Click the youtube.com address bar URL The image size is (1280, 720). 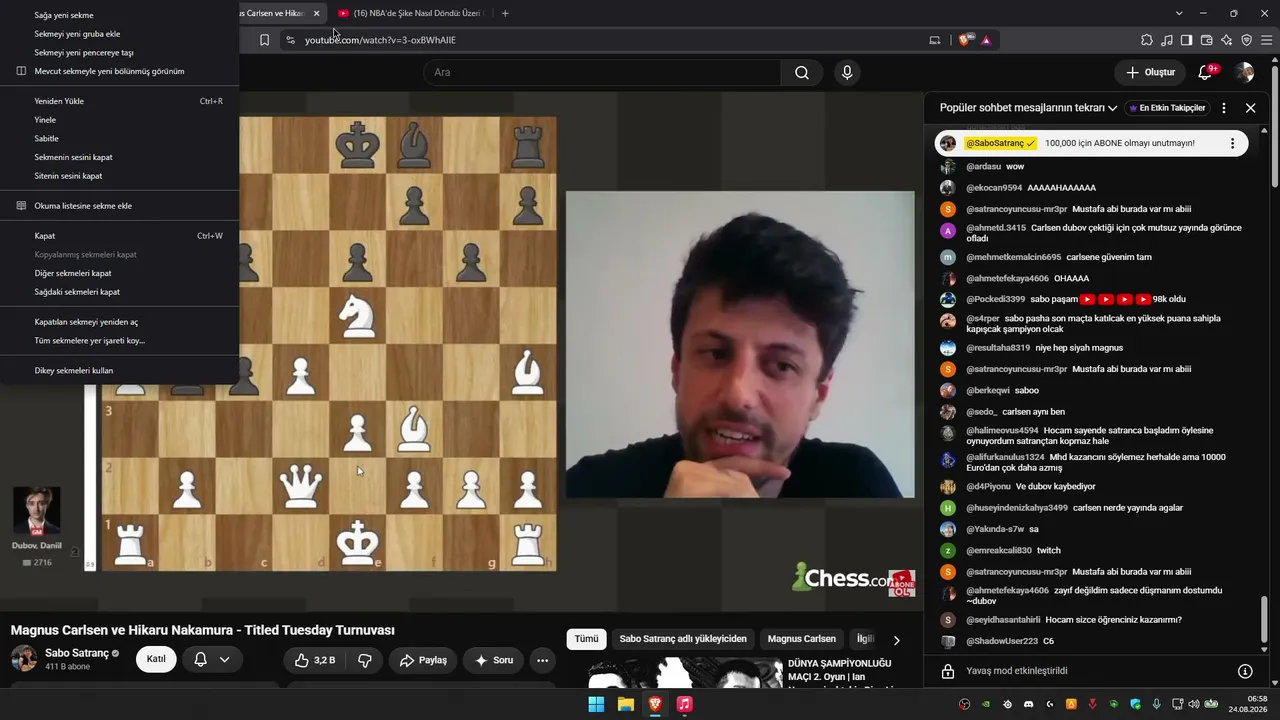point(380,40)
